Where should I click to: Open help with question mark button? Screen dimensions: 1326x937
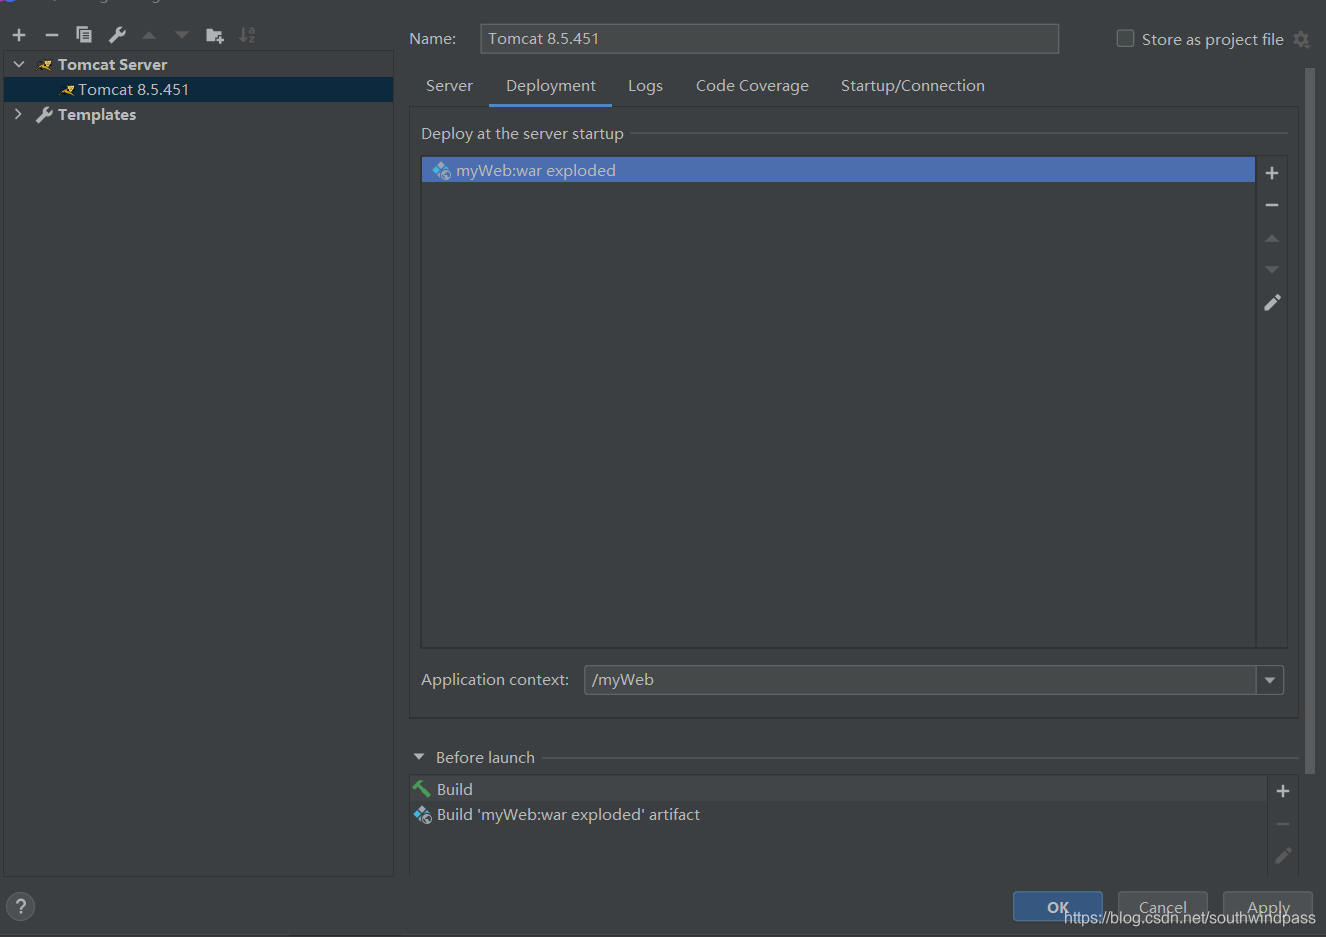(20, 907)
